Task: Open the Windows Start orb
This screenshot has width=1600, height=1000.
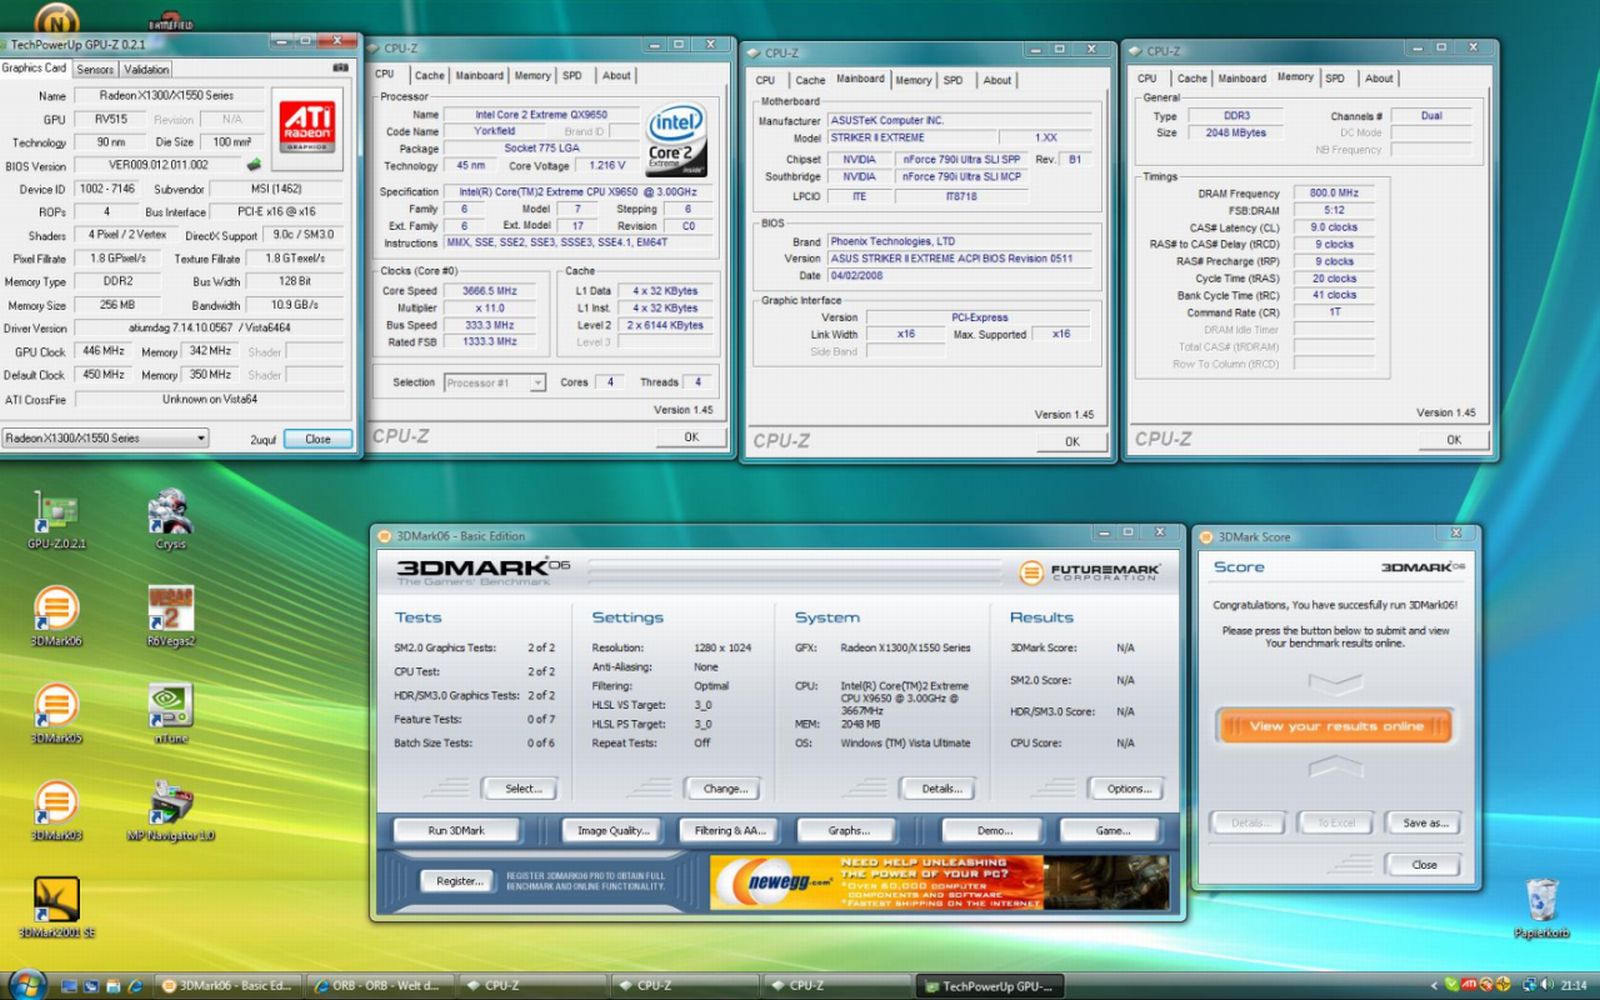Action: click(27, 984)
